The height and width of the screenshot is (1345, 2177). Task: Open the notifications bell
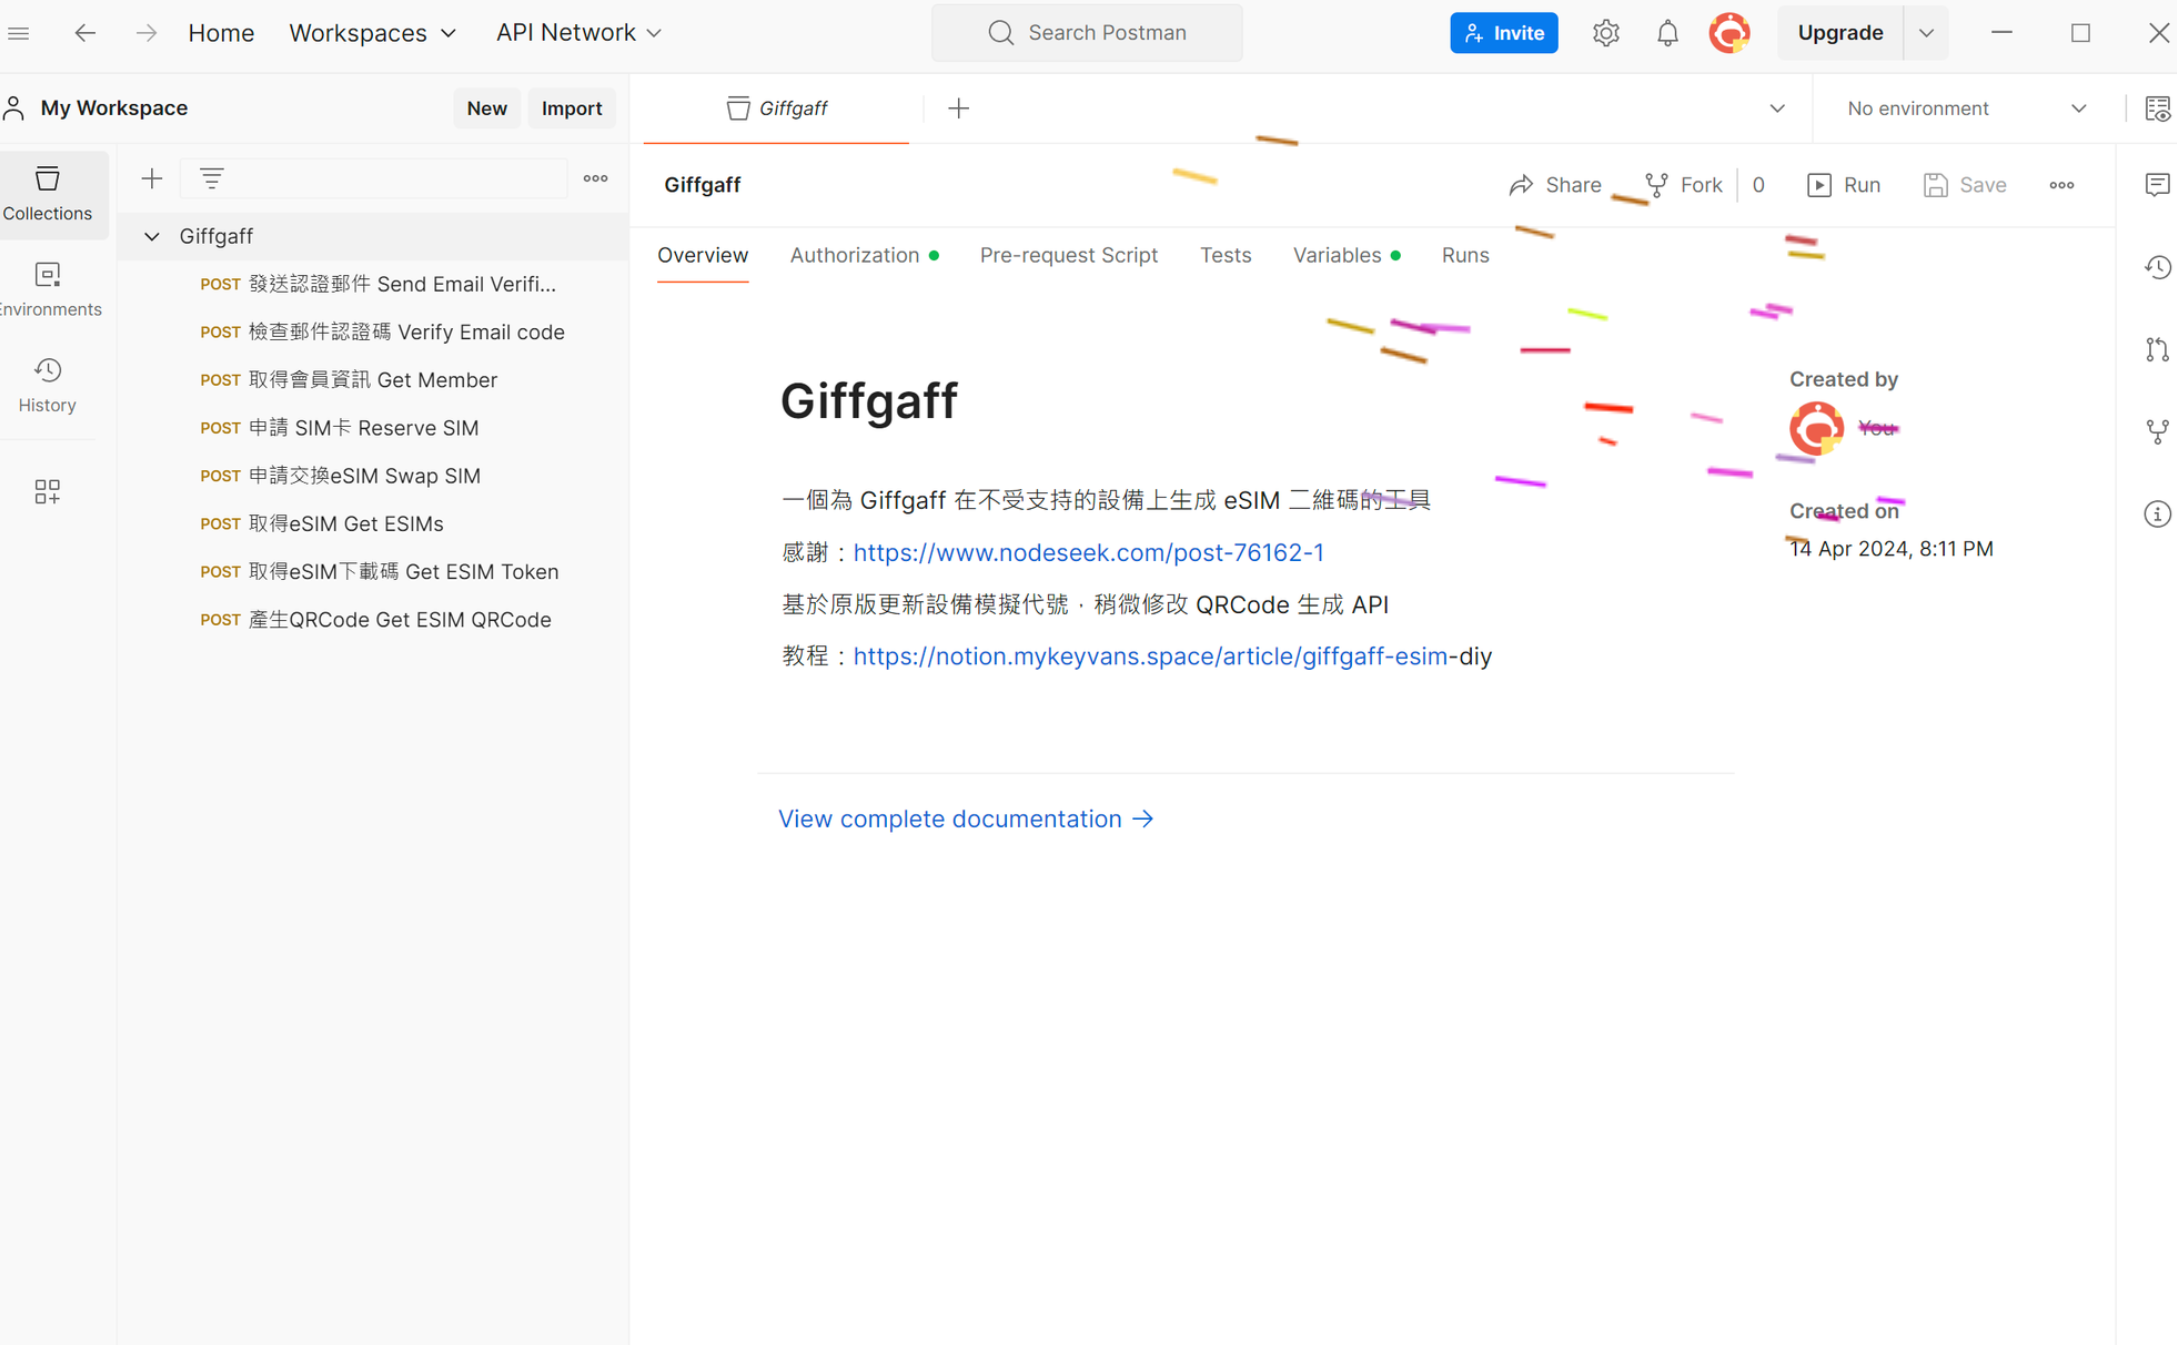(1667, 33)
